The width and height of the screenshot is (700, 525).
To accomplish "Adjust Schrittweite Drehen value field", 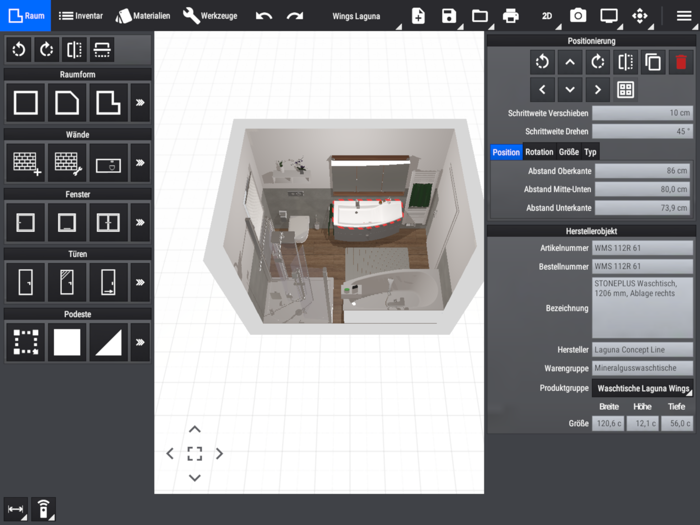I will click(642, 131).
